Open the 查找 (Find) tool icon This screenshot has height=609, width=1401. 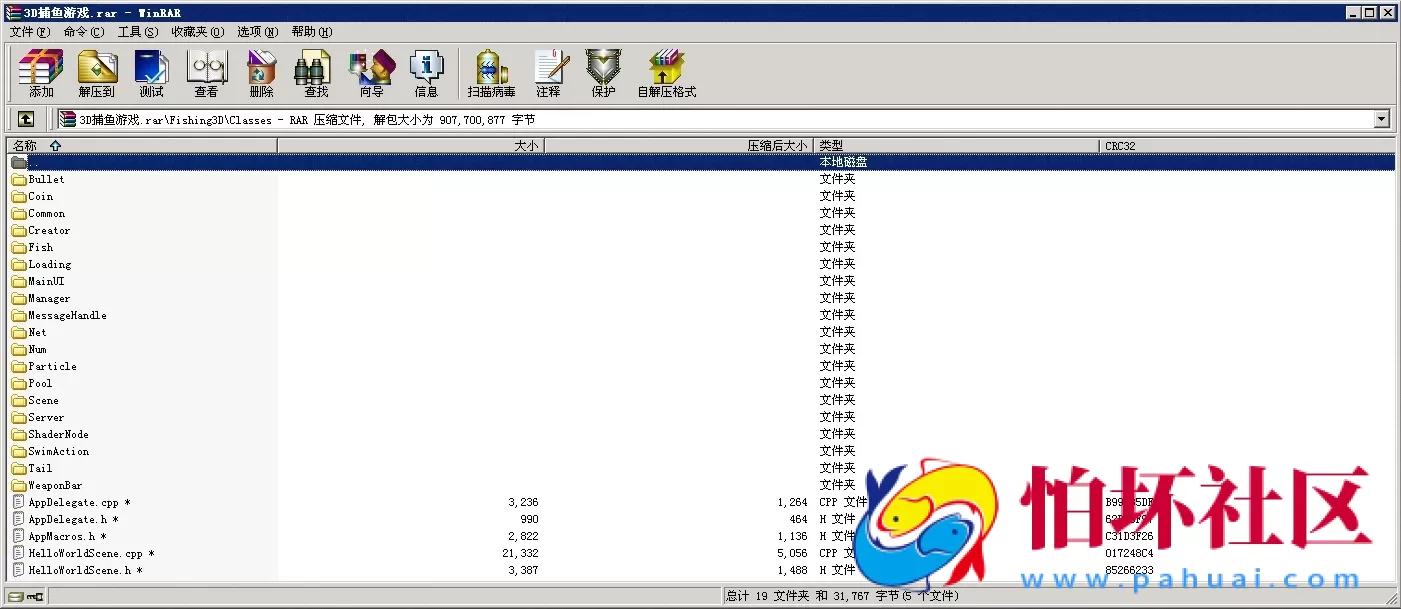(314, 70)
